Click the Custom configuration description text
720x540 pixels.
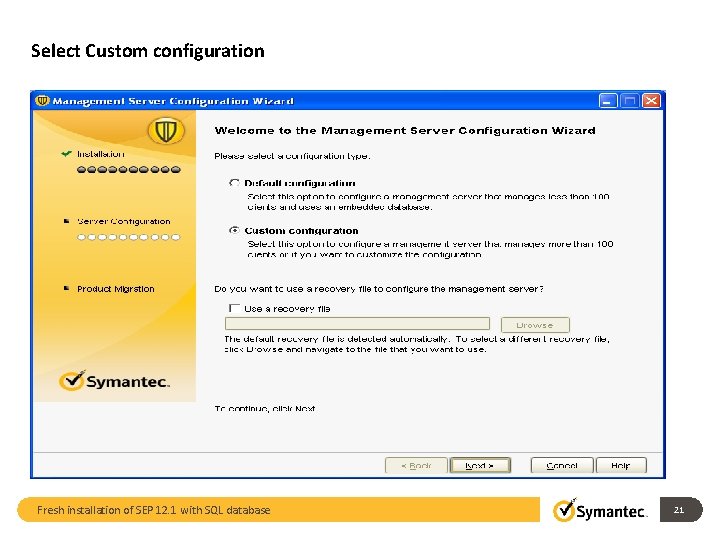(430, 249)
